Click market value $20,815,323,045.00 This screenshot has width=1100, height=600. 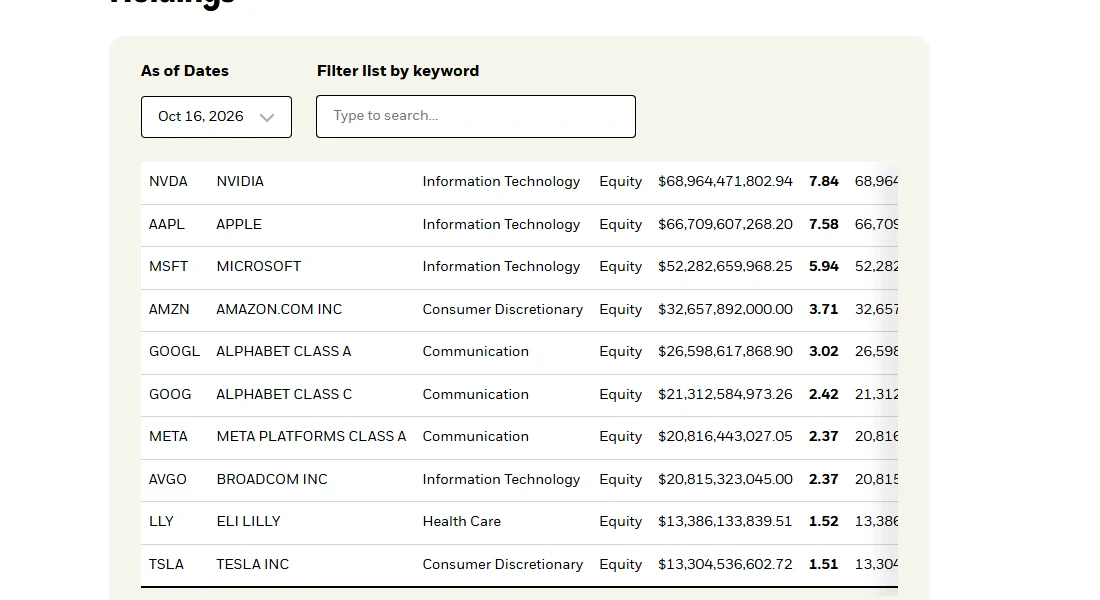click(x=725, y=479)
